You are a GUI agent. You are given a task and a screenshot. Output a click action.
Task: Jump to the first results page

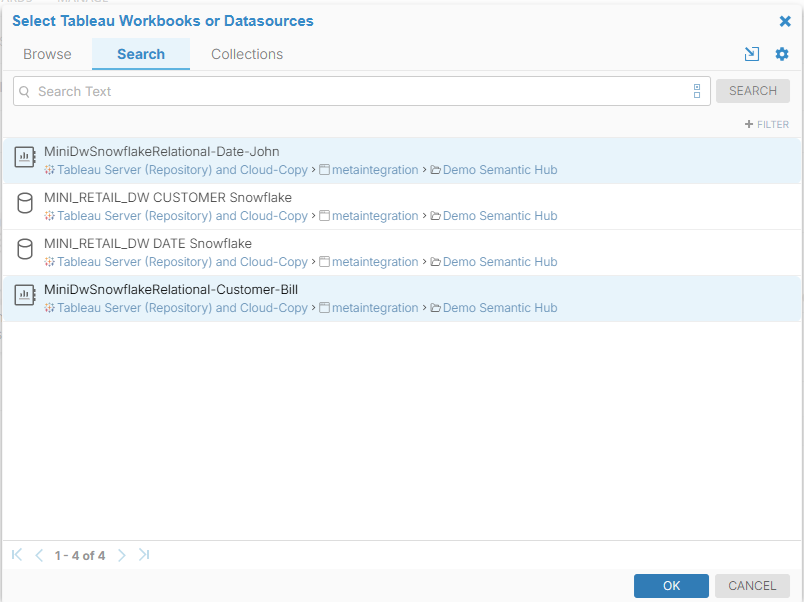(17, 555)
